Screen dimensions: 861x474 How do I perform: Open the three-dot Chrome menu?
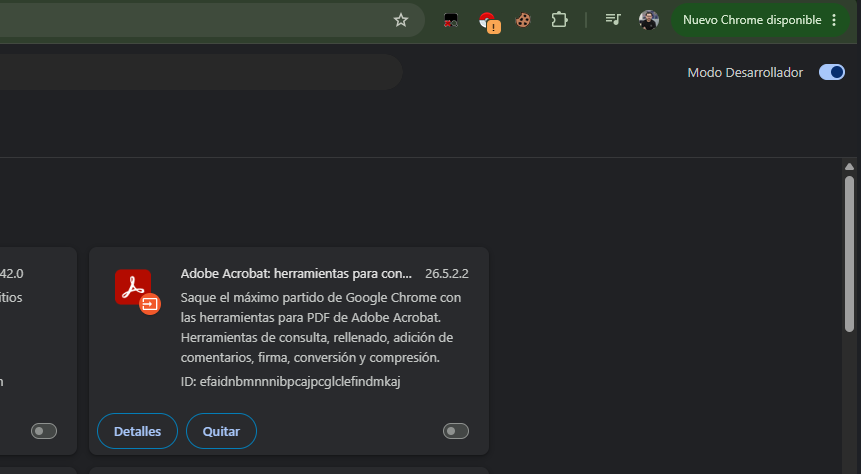tap(834, 20)
